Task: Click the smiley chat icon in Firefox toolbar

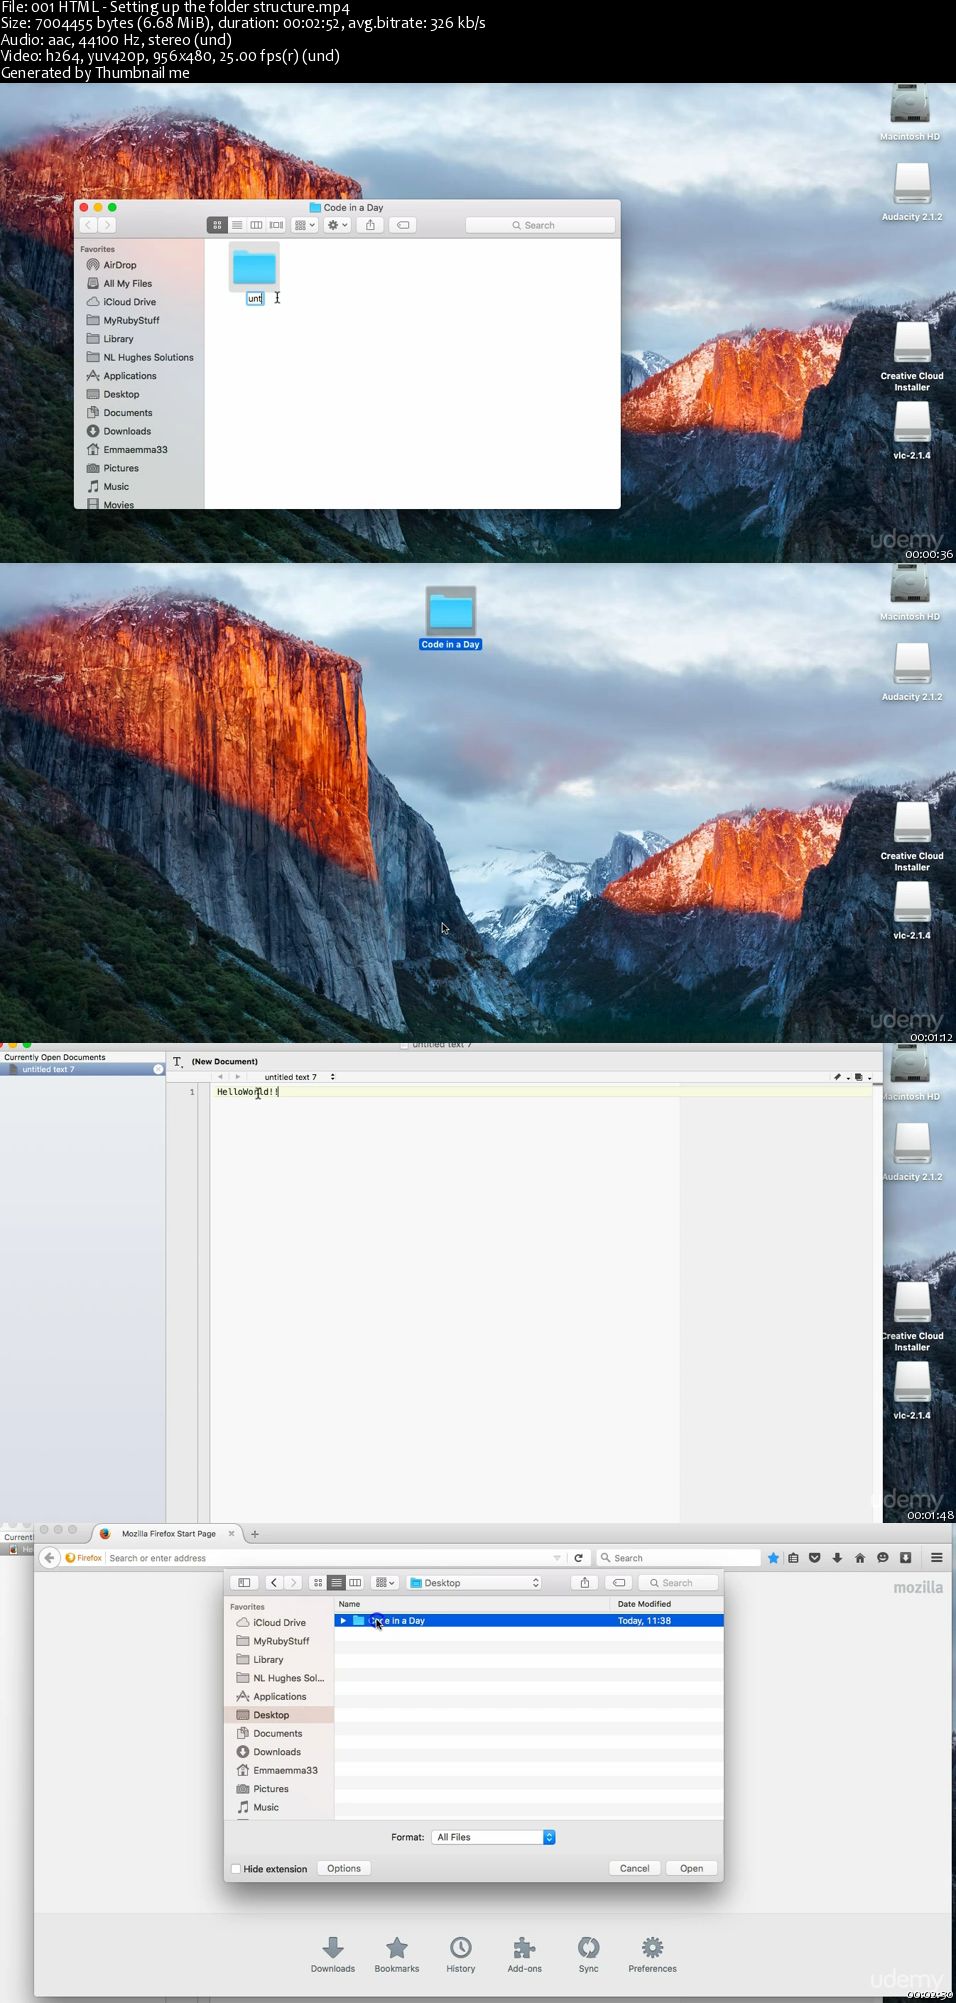Action: [883, 1558]
